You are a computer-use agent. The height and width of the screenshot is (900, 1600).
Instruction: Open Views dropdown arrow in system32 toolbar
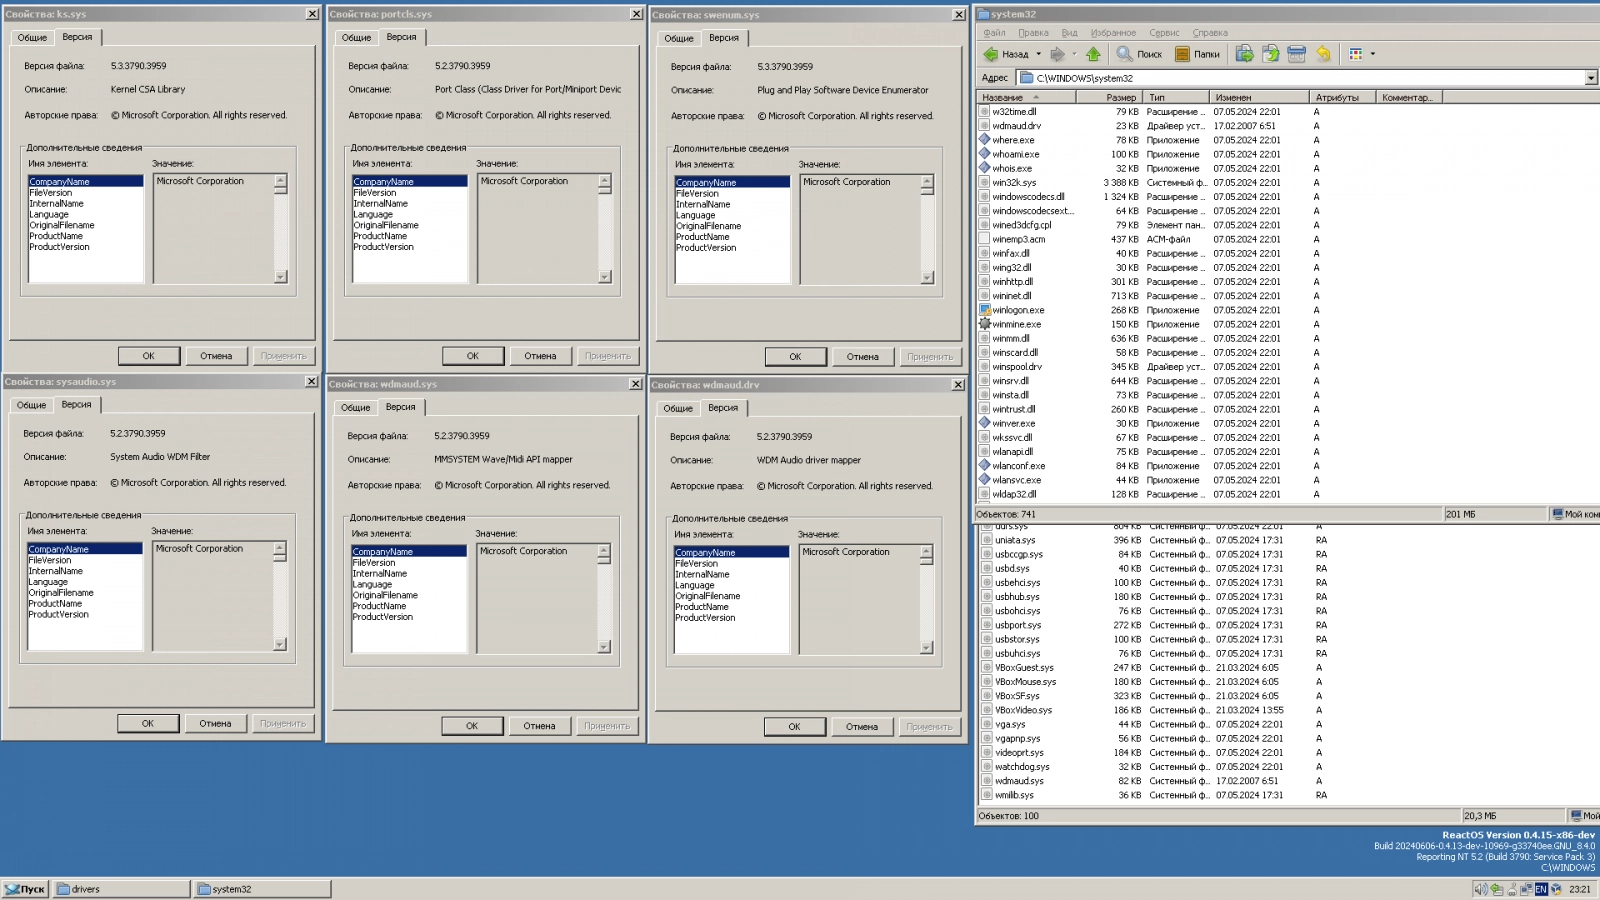pos(1372,54)
